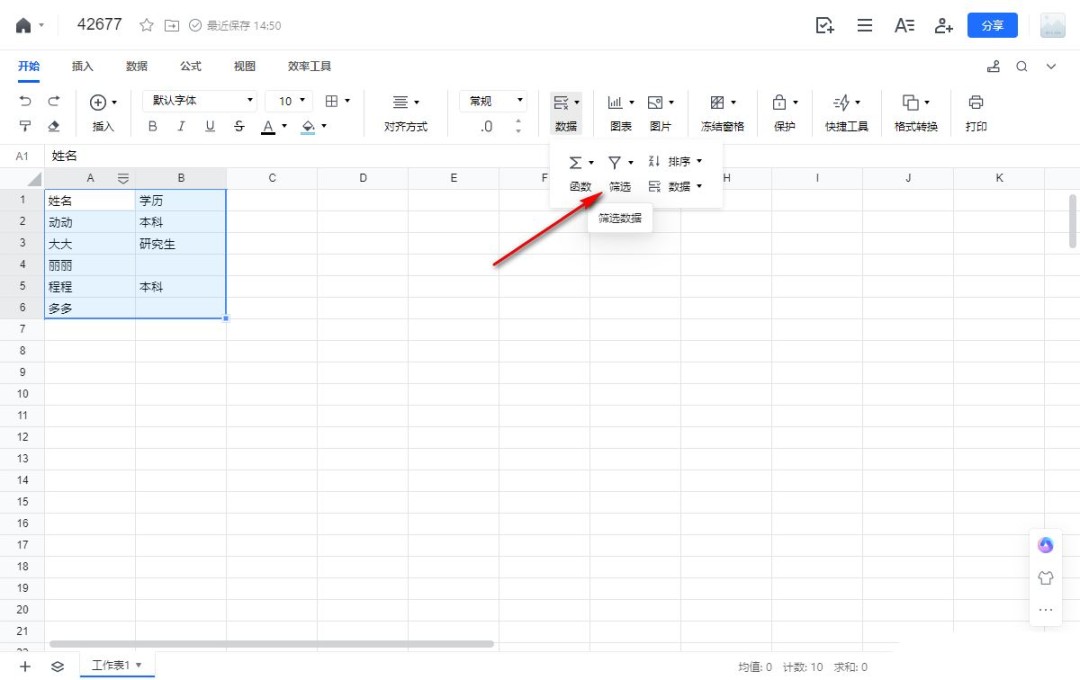Click the Undo arrow icon
This screenshot has width=1080, height=680.
tap(24, 101)
